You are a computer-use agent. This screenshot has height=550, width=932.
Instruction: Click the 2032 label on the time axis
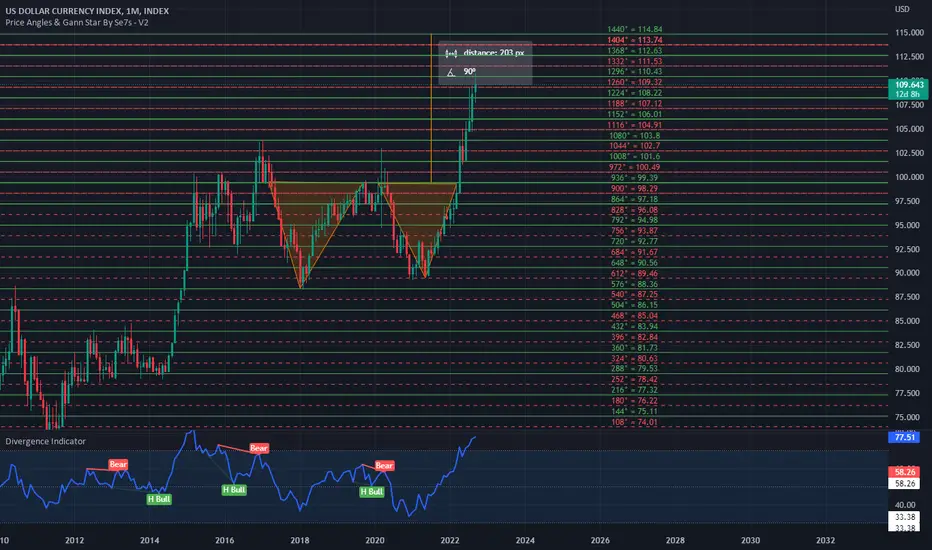click(825, 540)
